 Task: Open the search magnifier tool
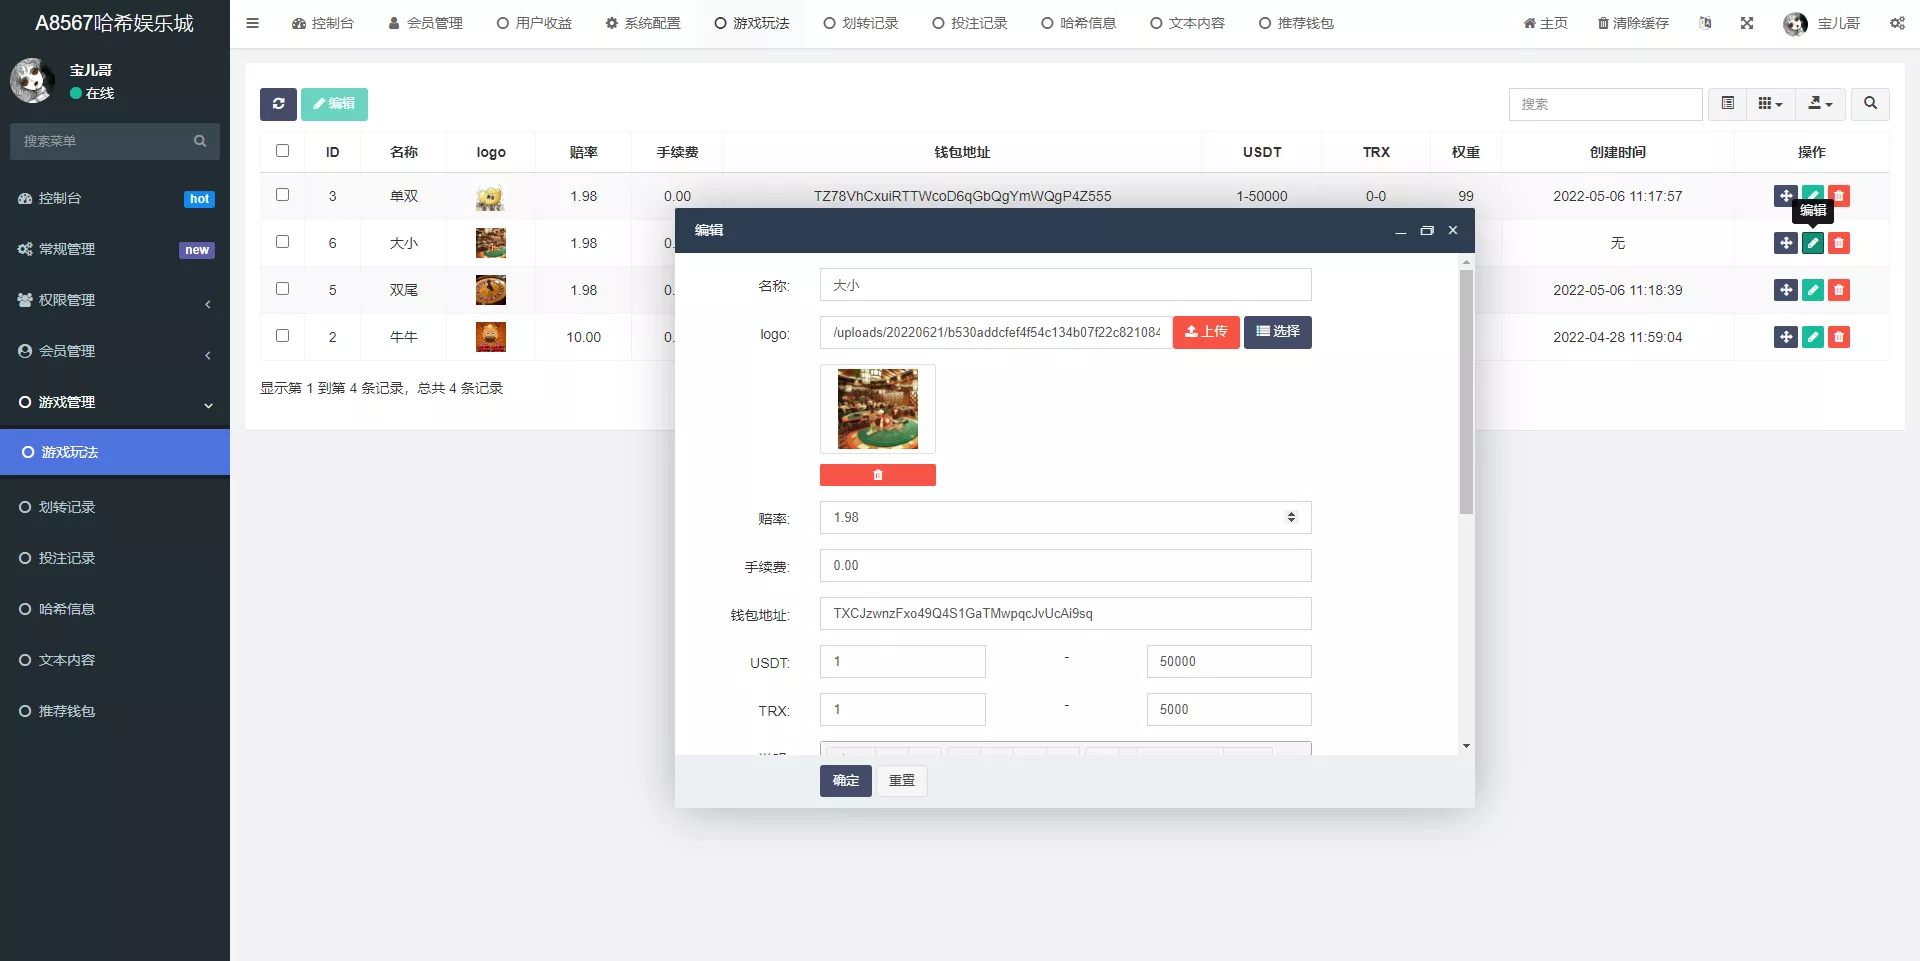pos(1869,104)
